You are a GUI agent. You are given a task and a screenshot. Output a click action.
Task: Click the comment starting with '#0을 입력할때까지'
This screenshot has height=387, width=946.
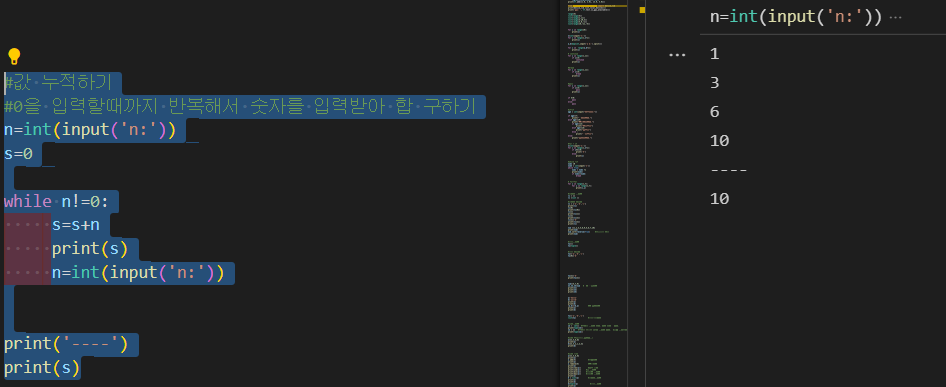click(240, 107)
